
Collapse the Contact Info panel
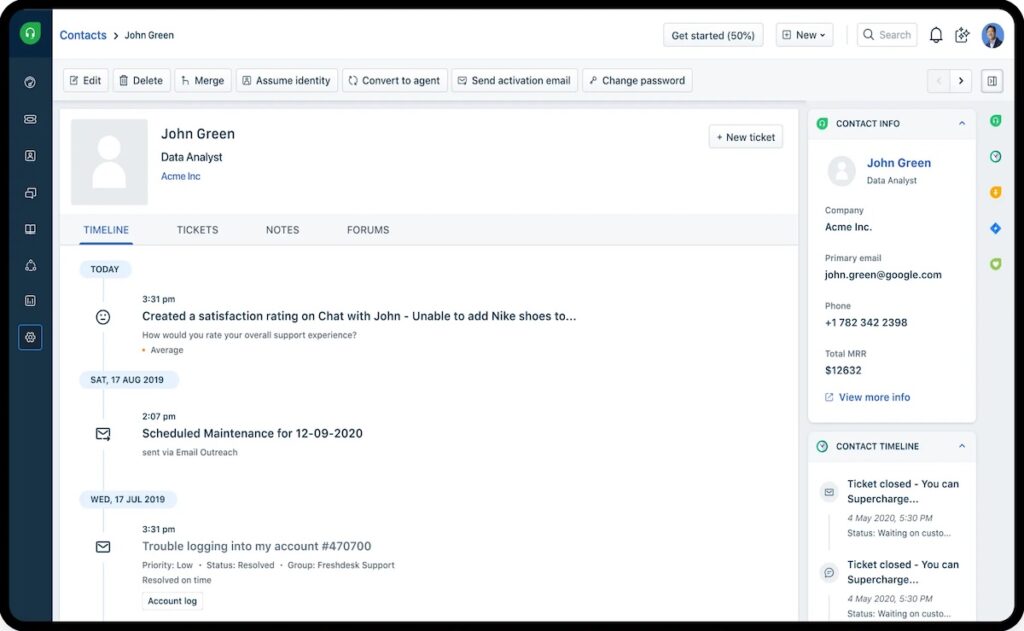tap(963, 123)
